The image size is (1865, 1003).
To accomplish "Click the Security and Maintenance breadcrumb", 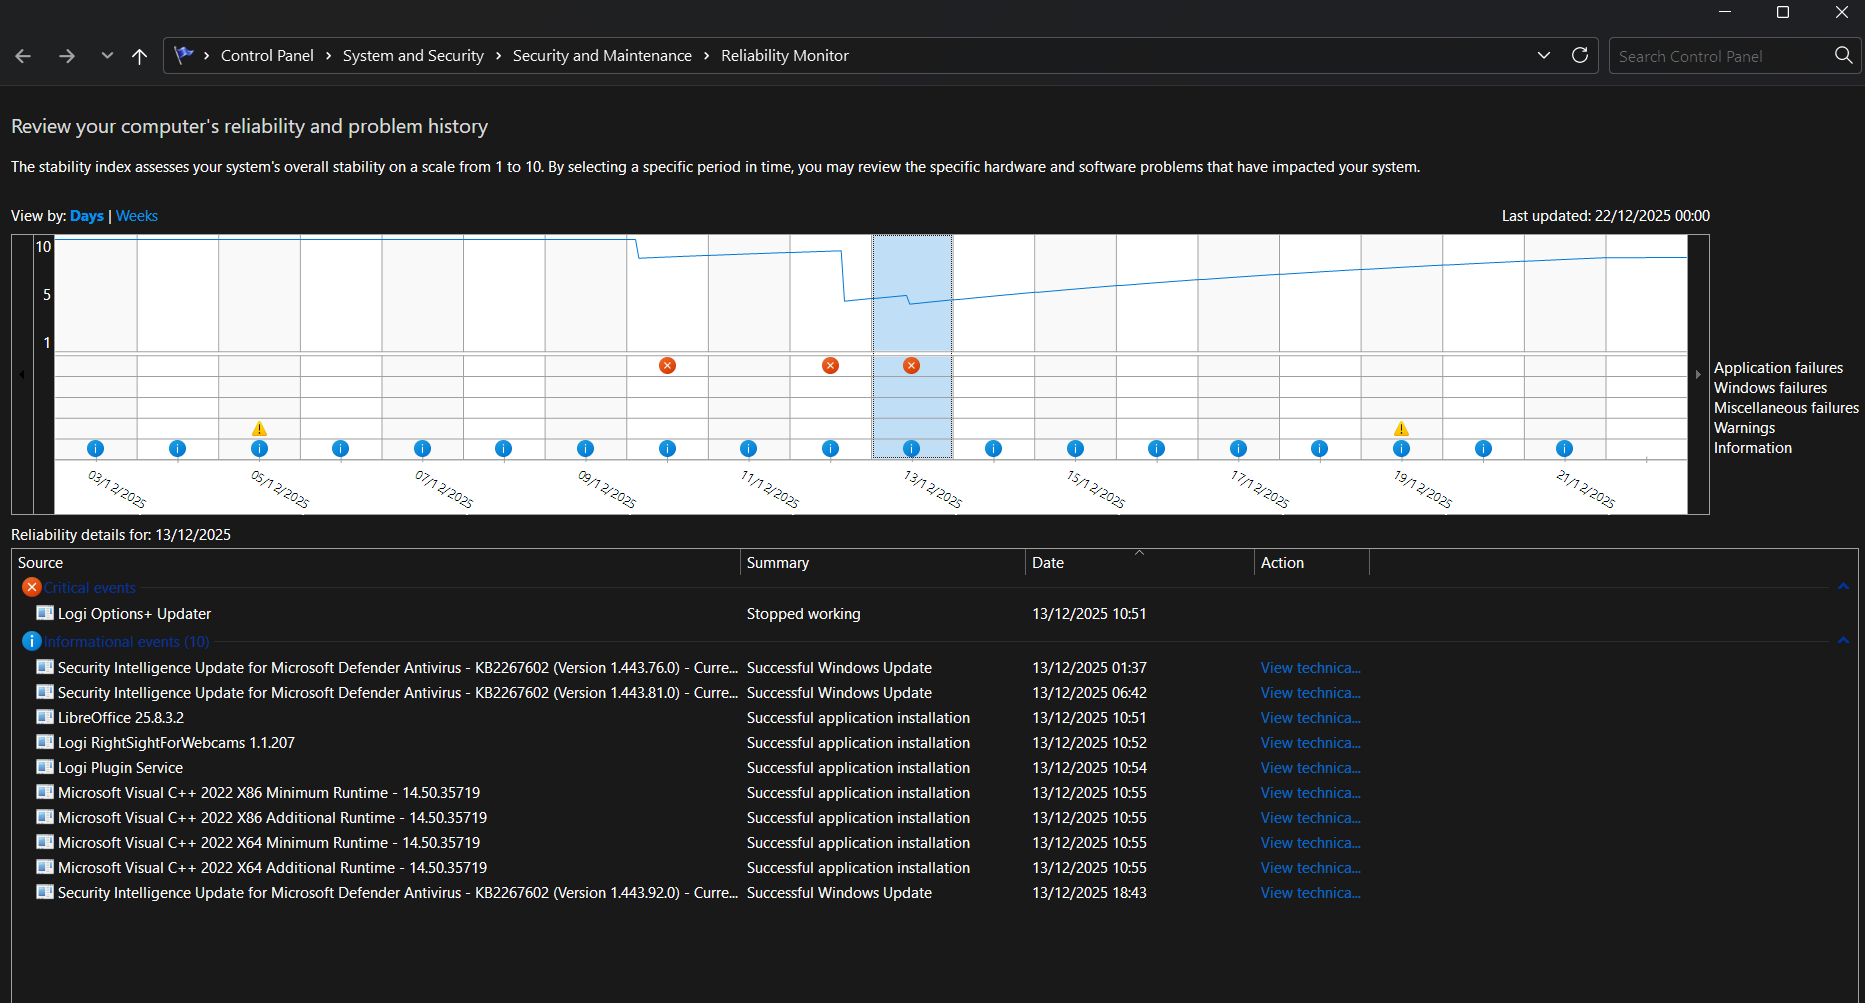I will click(x=602, y=56).
